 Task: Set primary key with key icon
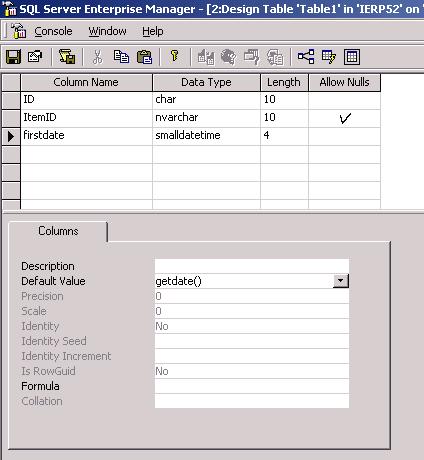pos(174,56)
